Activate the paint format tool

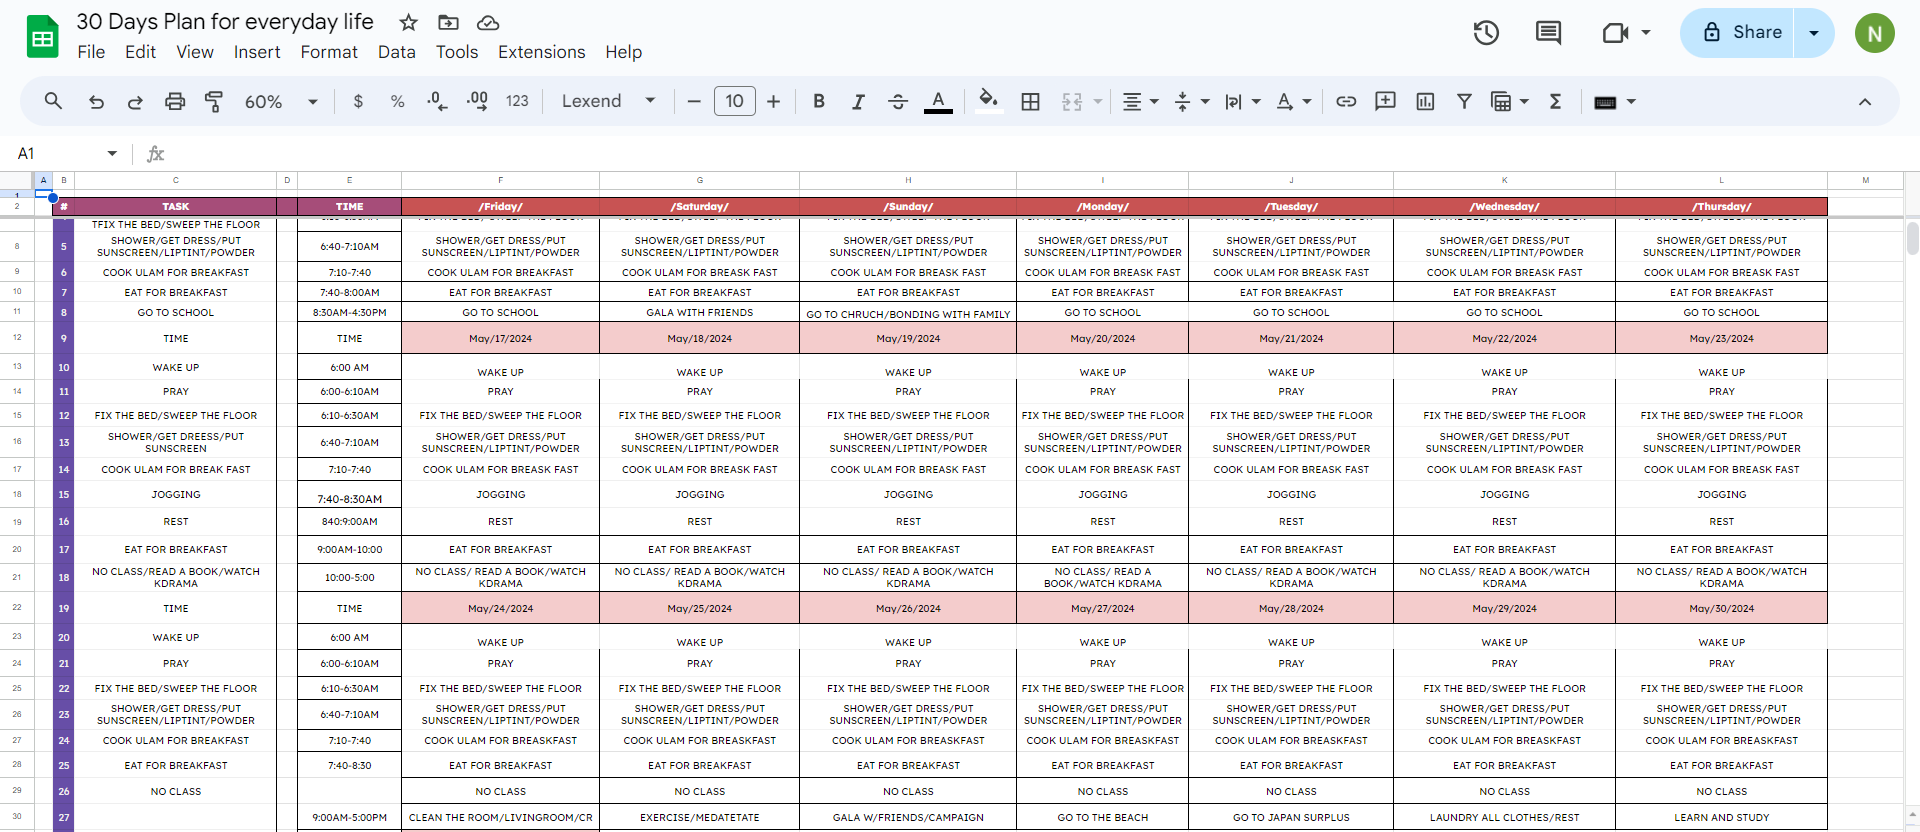[x=214, y=101]
